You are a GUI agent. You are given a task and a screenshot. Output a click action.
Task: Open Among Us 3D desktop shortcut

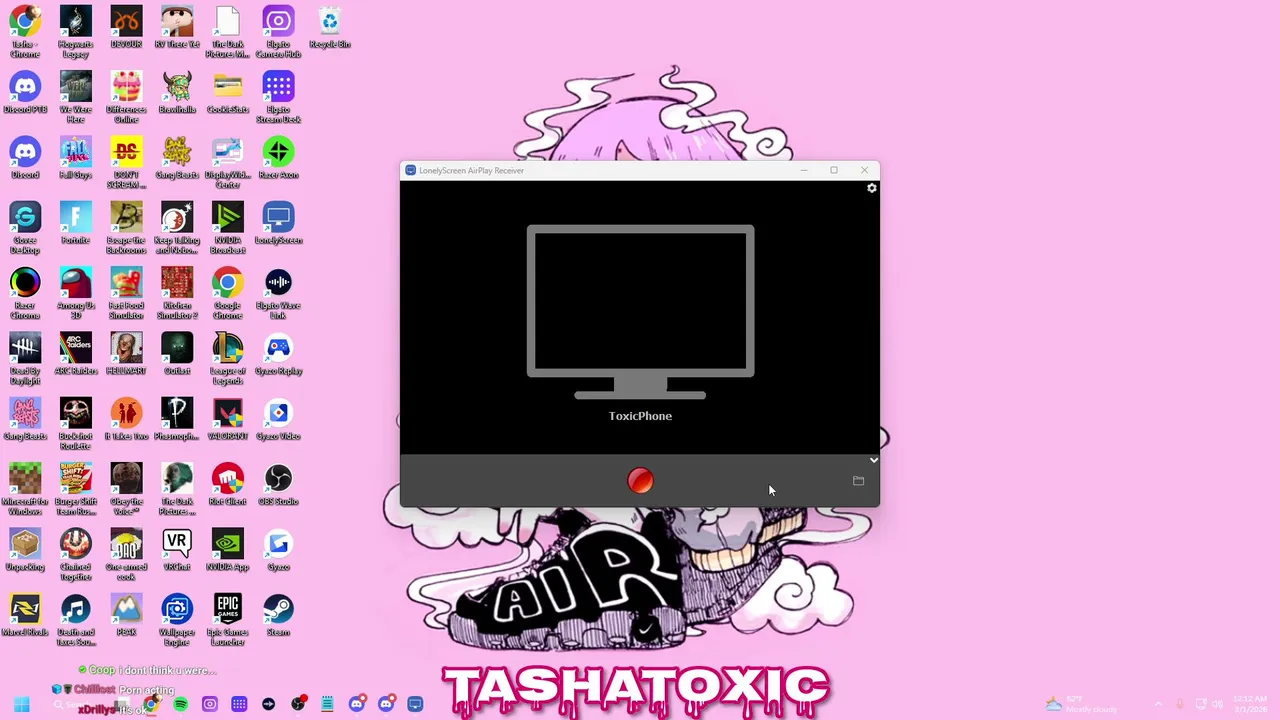[76, 291]
